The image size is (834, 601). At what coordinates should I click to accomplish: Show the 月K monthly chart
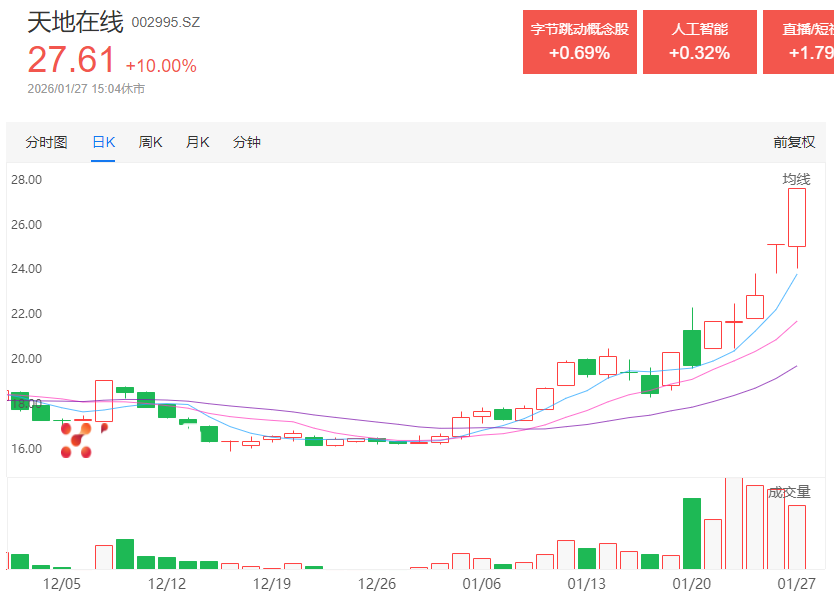coord(197,142)
